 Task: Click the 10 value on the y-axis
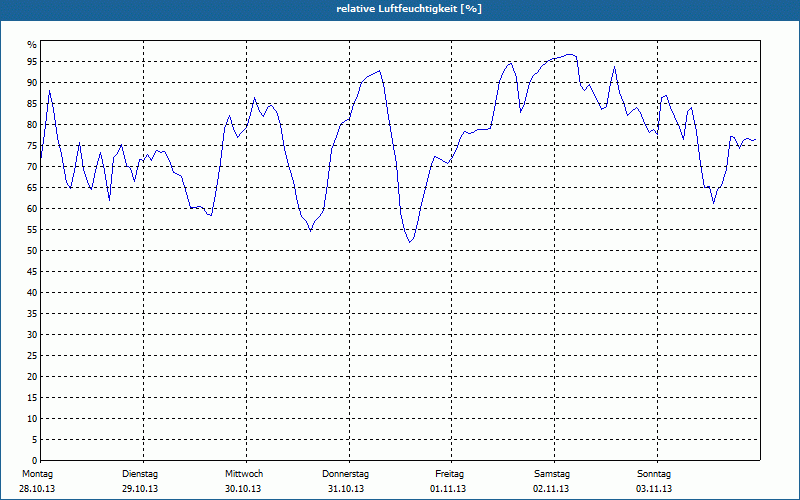point(32,419)
